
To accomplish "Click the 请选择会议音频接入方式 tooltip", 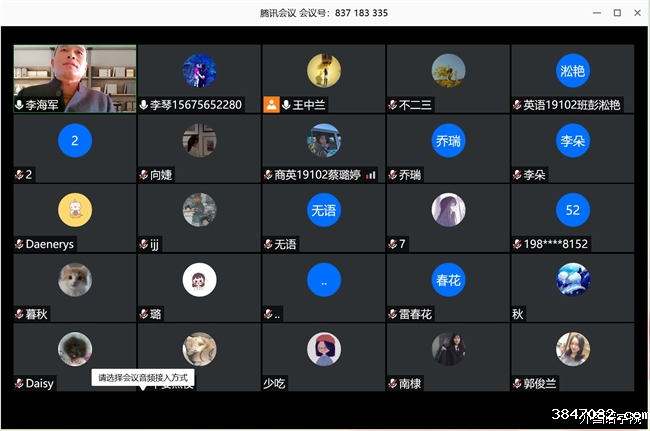I will (x=143, y=378).
